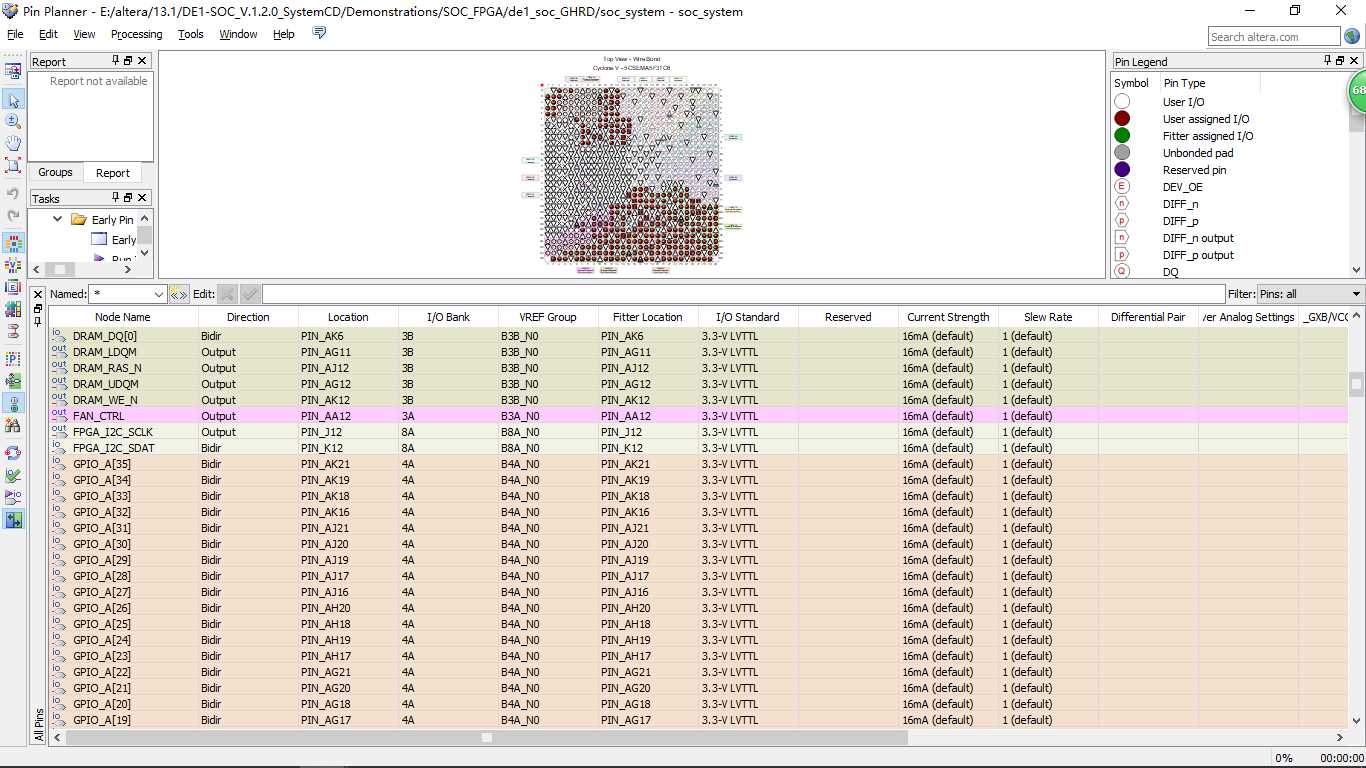This screenshot has height=768, width=1366.
Task: Click the binoculars find icon
Action: click(13, 425)
